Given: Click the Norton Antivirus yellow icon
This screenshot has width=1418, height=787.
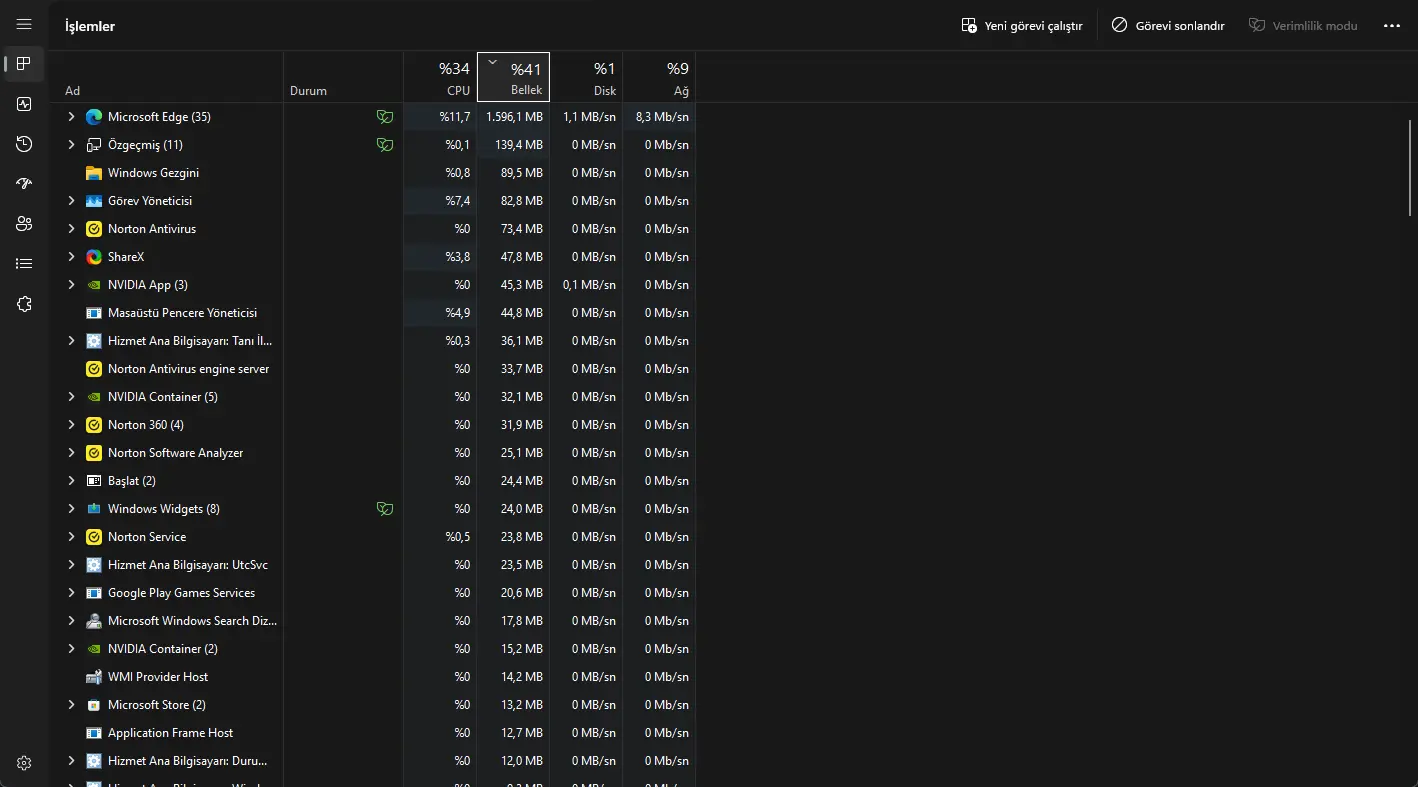Looking at the screenshot, I should click(94, 229).
